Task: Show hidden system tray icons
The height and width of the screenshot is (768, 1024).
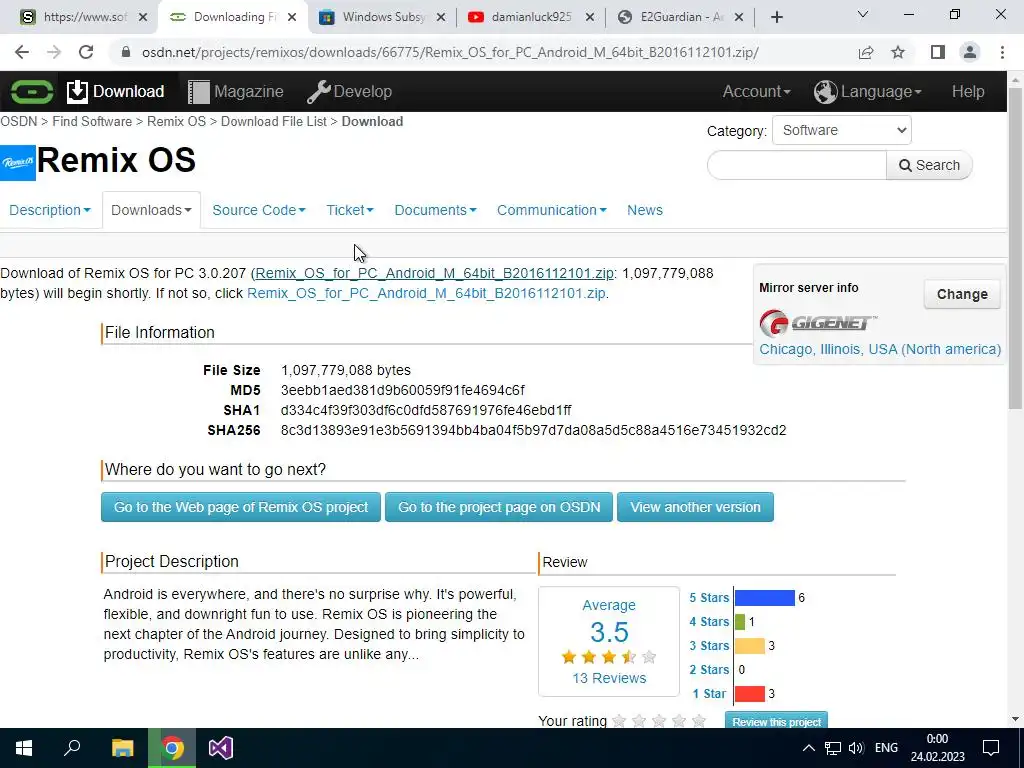Action: pos(808,748)
